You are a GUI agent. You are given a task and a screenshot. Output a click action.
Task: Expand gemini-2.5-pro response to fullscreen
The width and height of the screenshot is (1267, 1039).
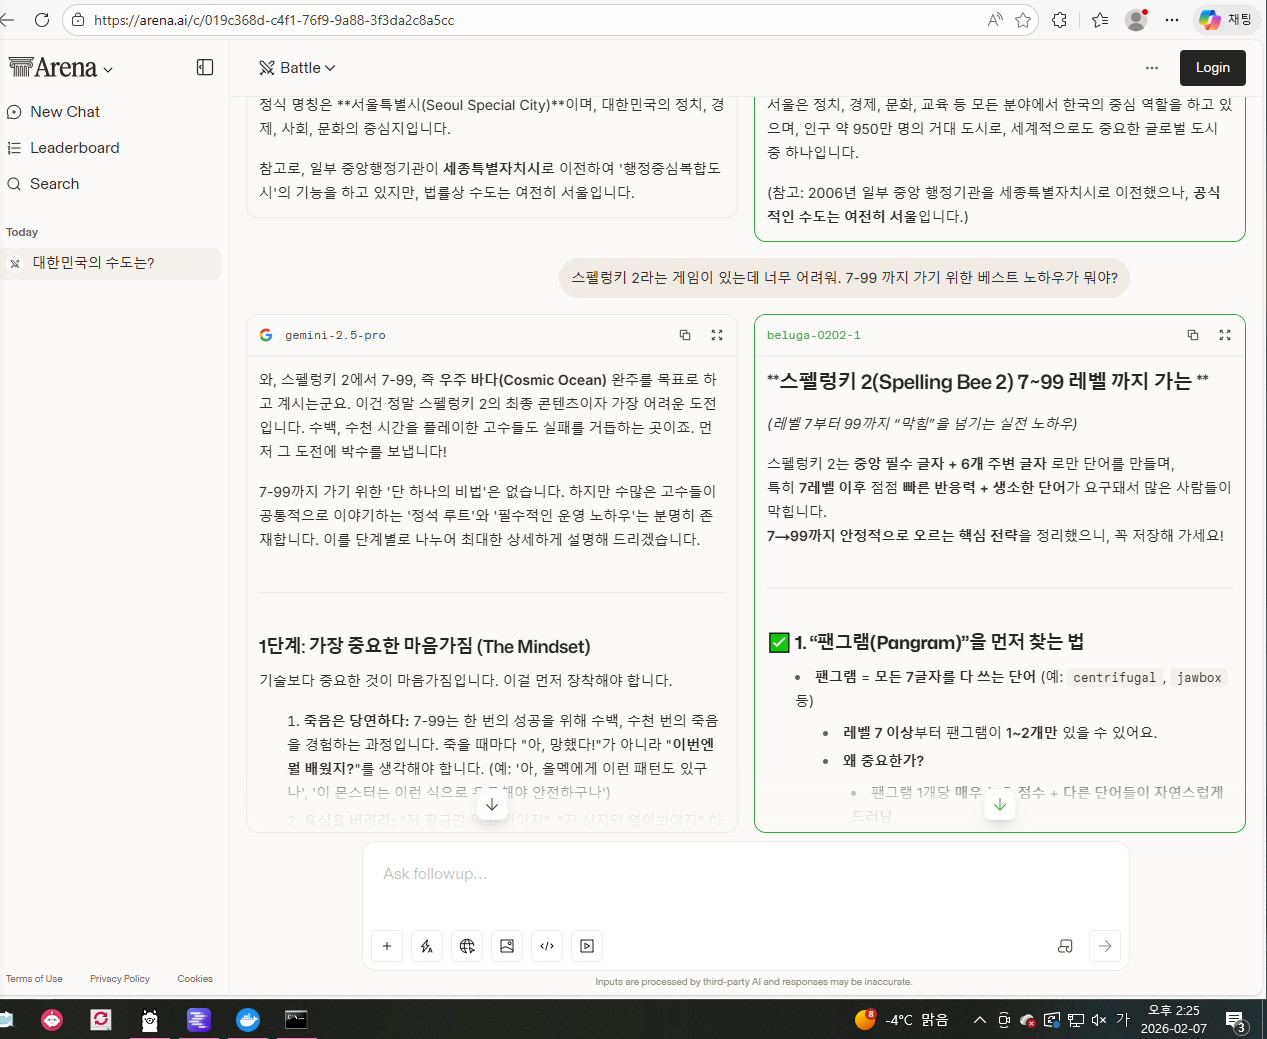point(717,335)
